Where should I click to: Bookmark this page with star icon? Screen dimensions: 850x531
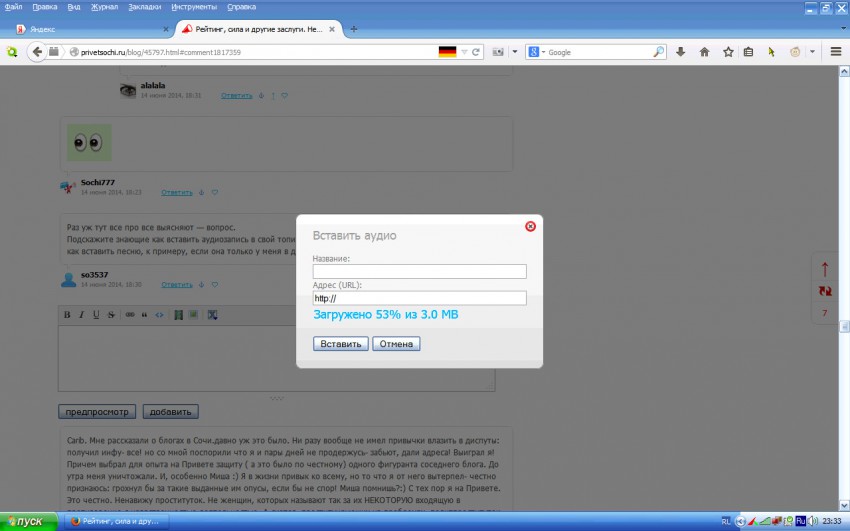pos(727,52)
